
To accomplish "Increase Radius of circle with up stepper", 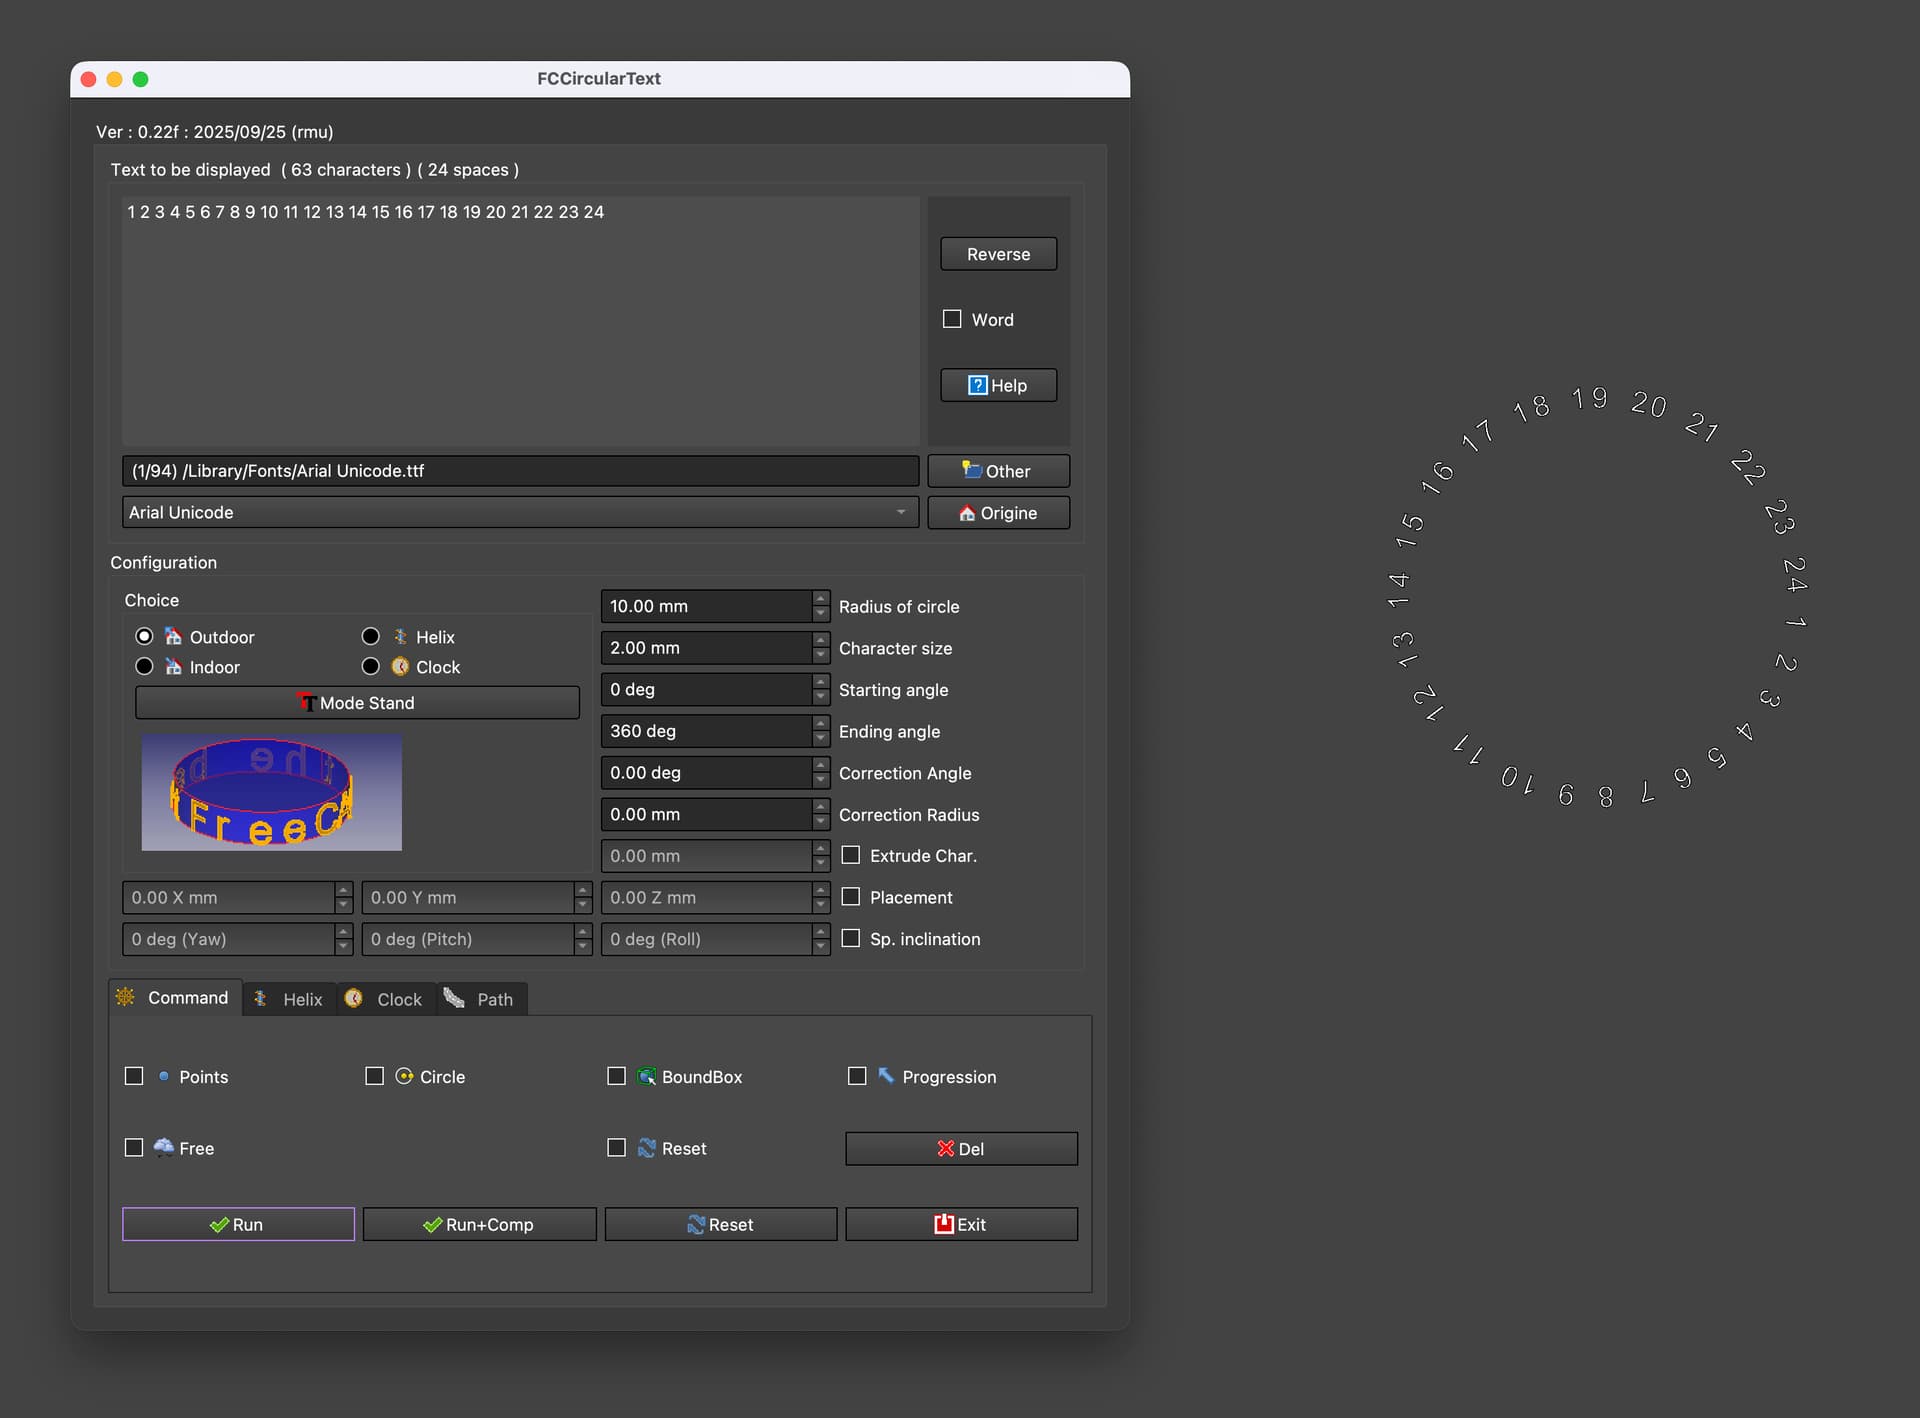I will click(x=821, y=599).
